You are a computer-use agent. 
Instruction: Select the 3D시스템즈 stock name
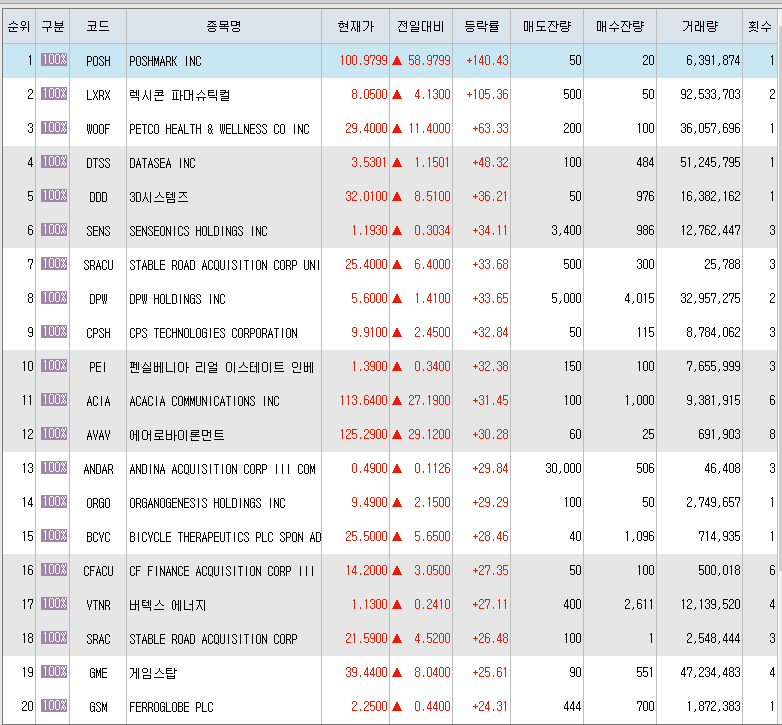159,197
